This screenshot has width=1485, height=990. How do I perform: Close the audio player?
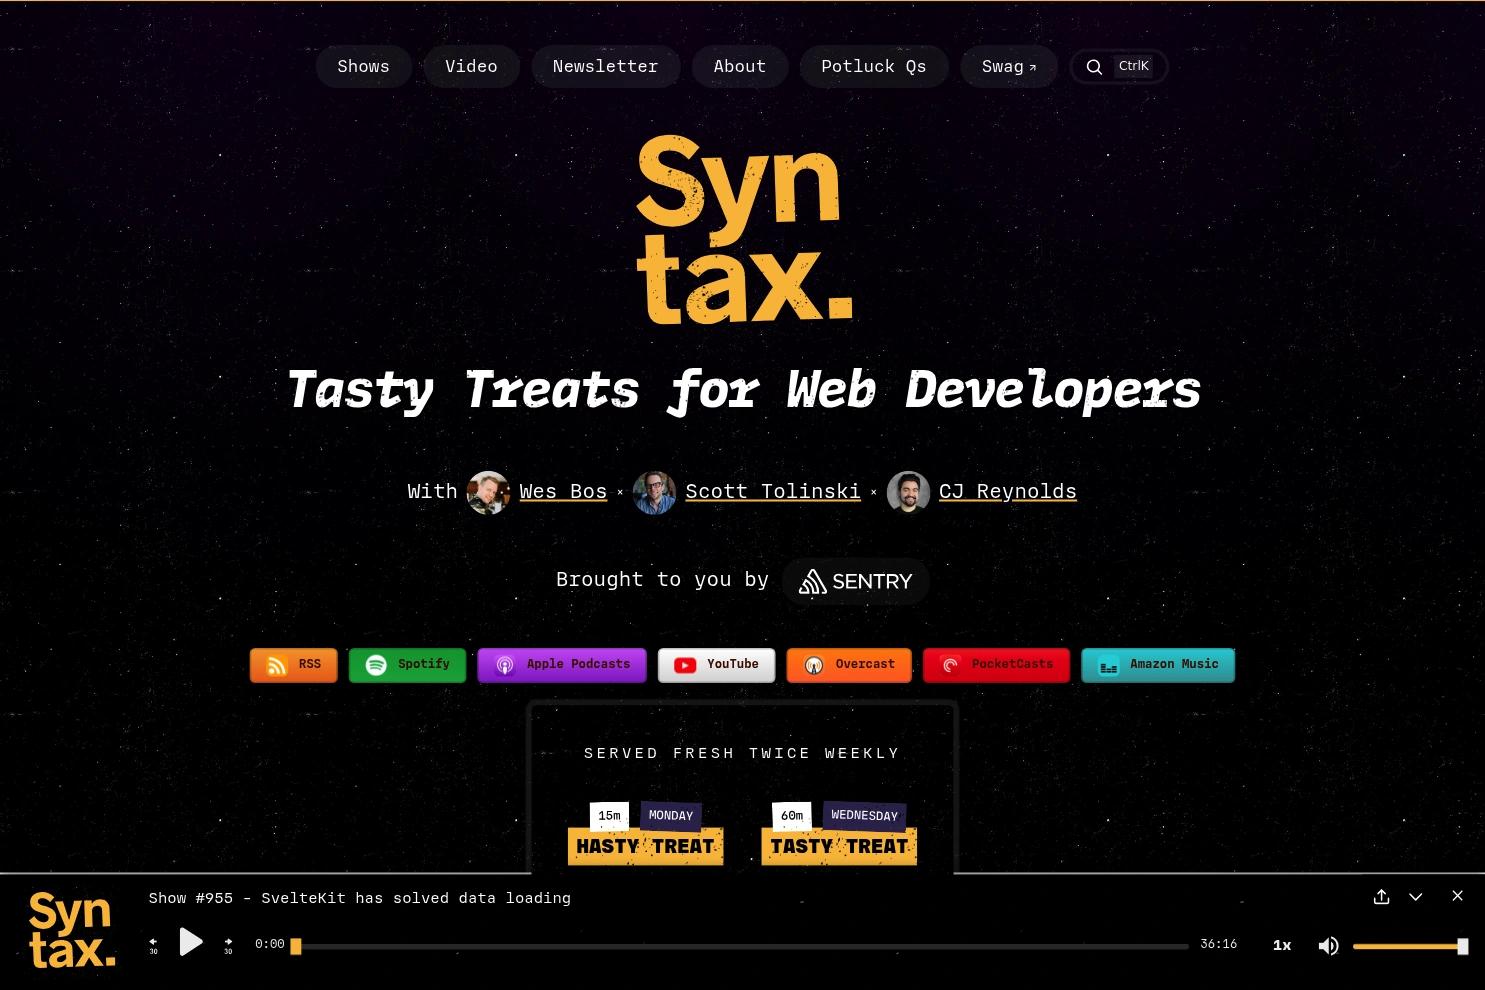[x=1457, y=896]
